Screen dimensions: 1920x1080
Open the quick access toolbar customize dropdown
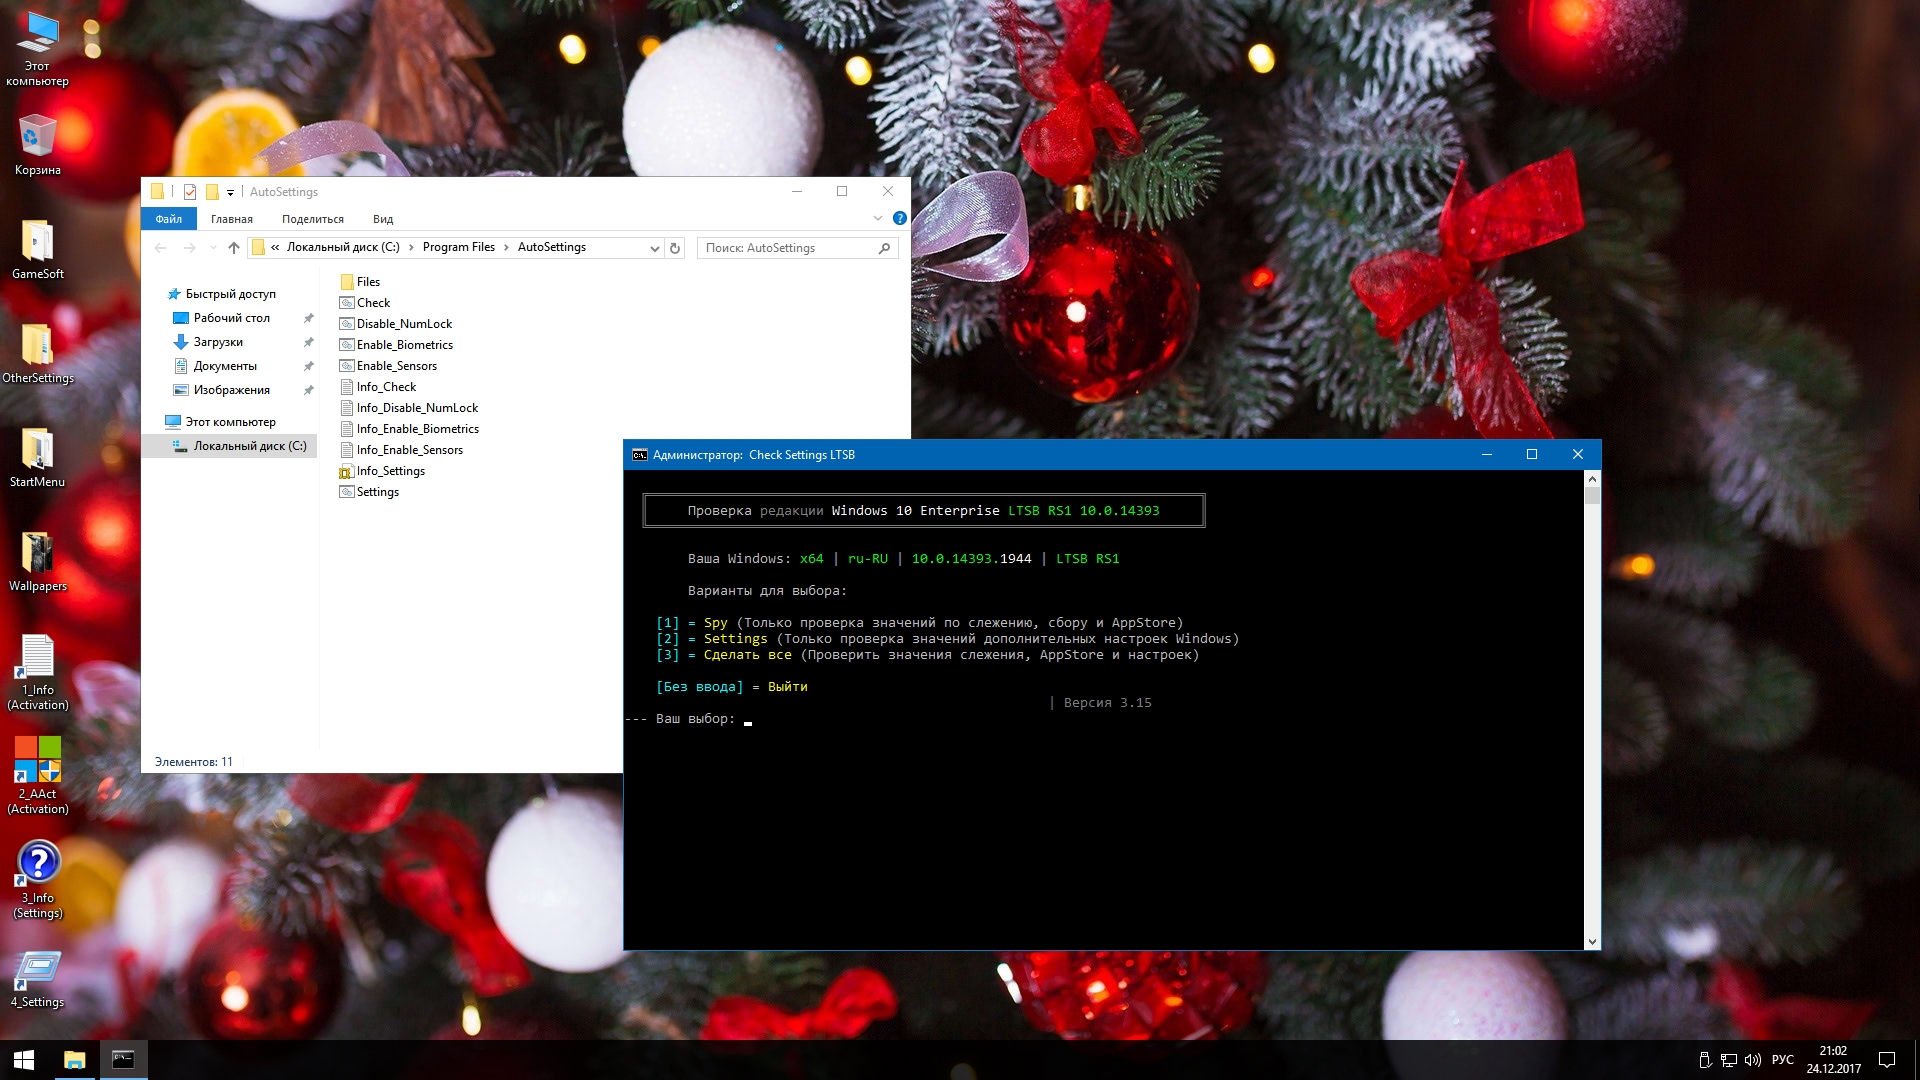pyautogui.click(x=230, y=193)
